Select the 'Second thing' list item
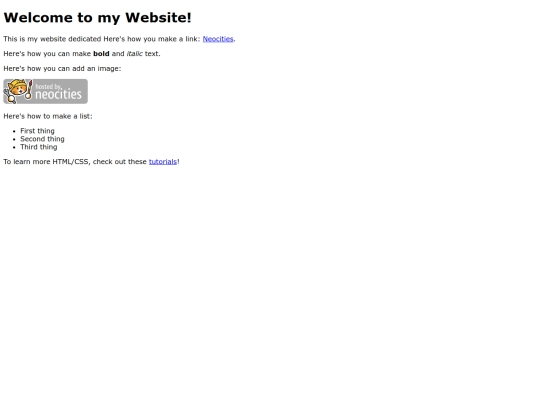Image resolution: width=540 pixels, height=405 pixels. [42, 139]
